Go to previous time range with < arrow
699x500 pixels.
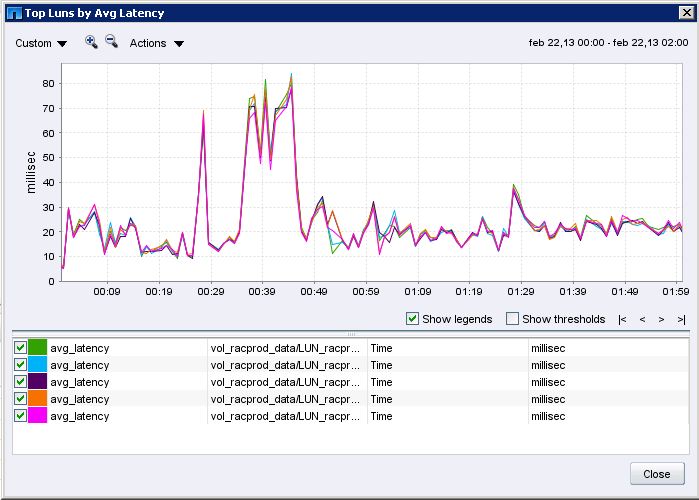point(642,319)
